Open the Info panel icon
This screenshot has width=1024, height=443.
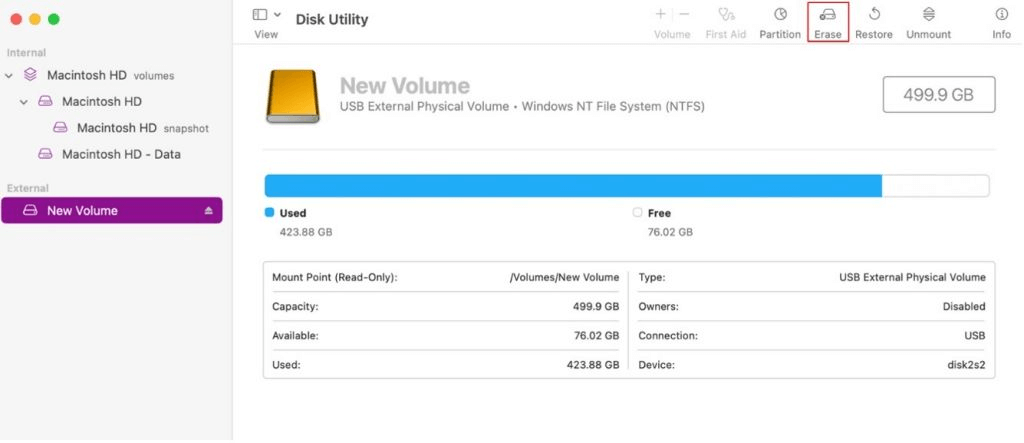click(1001, 15)
